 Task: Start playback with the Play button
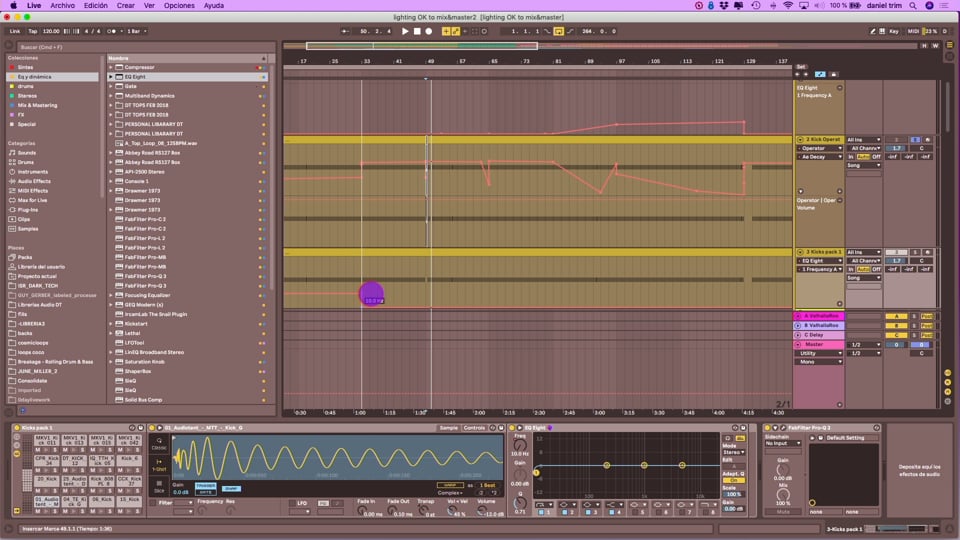[x=405, y=31]
